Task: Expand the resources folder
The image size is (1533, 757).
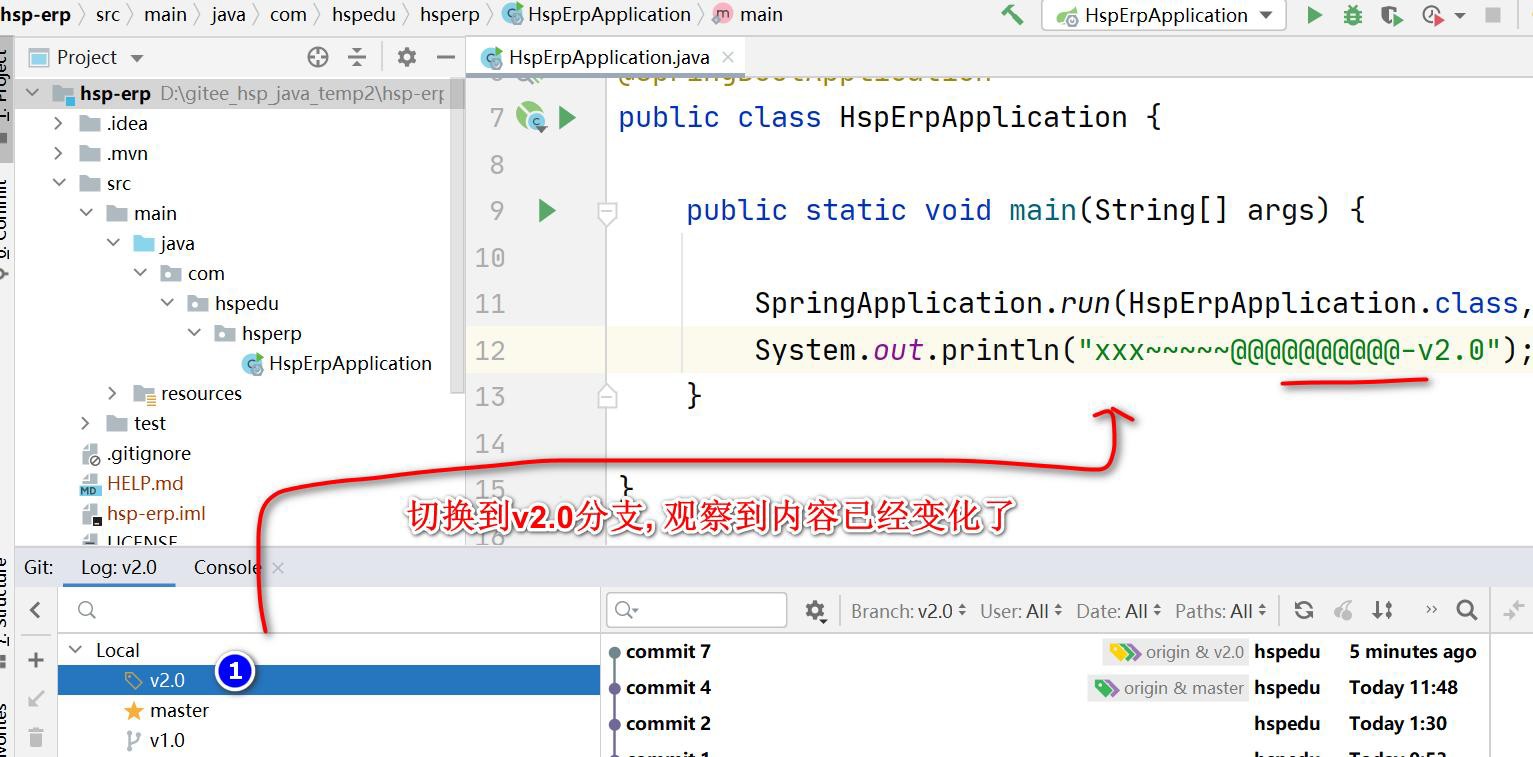Action: coord(113,393)
